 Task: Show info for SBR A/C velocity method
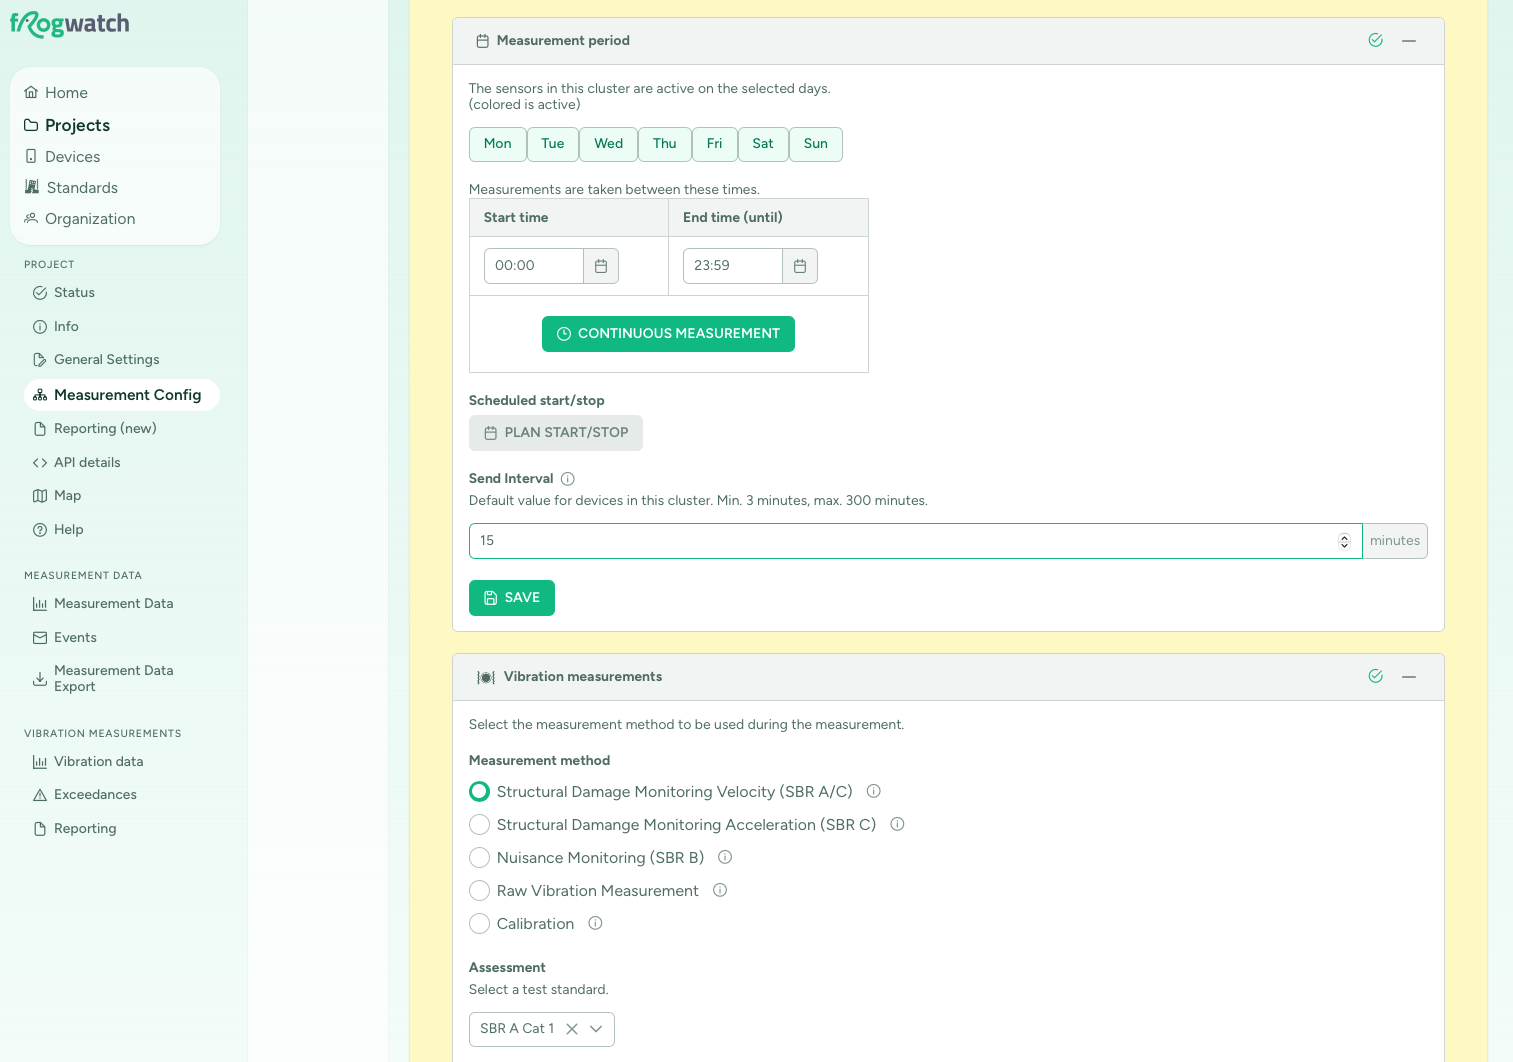874,791
